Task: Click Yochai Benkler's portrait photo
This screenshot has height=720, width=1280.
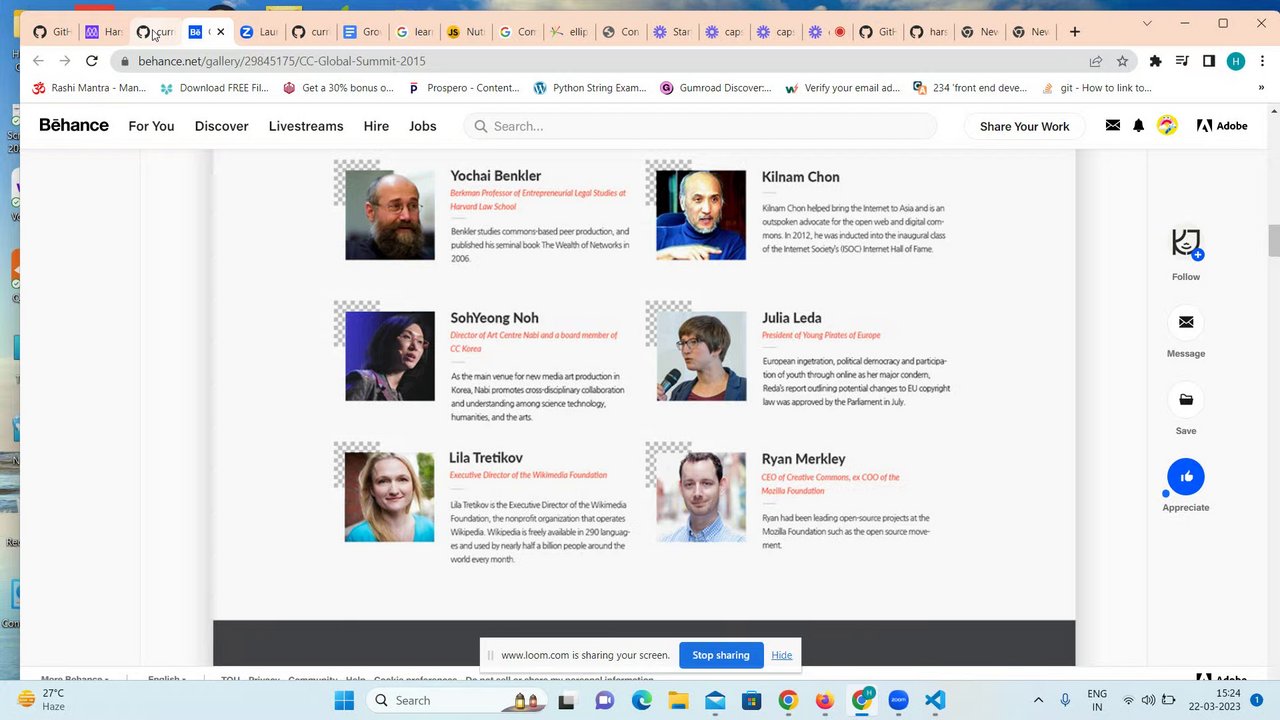Action: [x=390, y=215]
